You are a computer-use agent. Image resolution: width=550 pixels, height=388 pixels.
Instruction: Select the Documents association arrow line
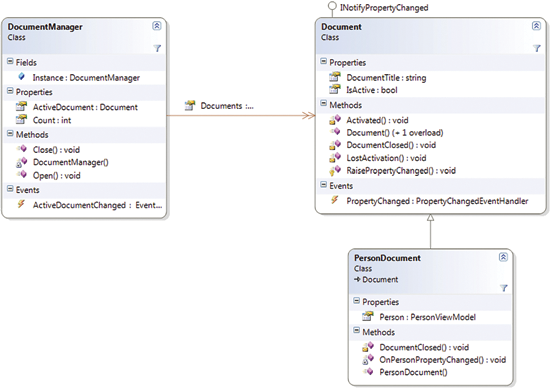point(241,115)
